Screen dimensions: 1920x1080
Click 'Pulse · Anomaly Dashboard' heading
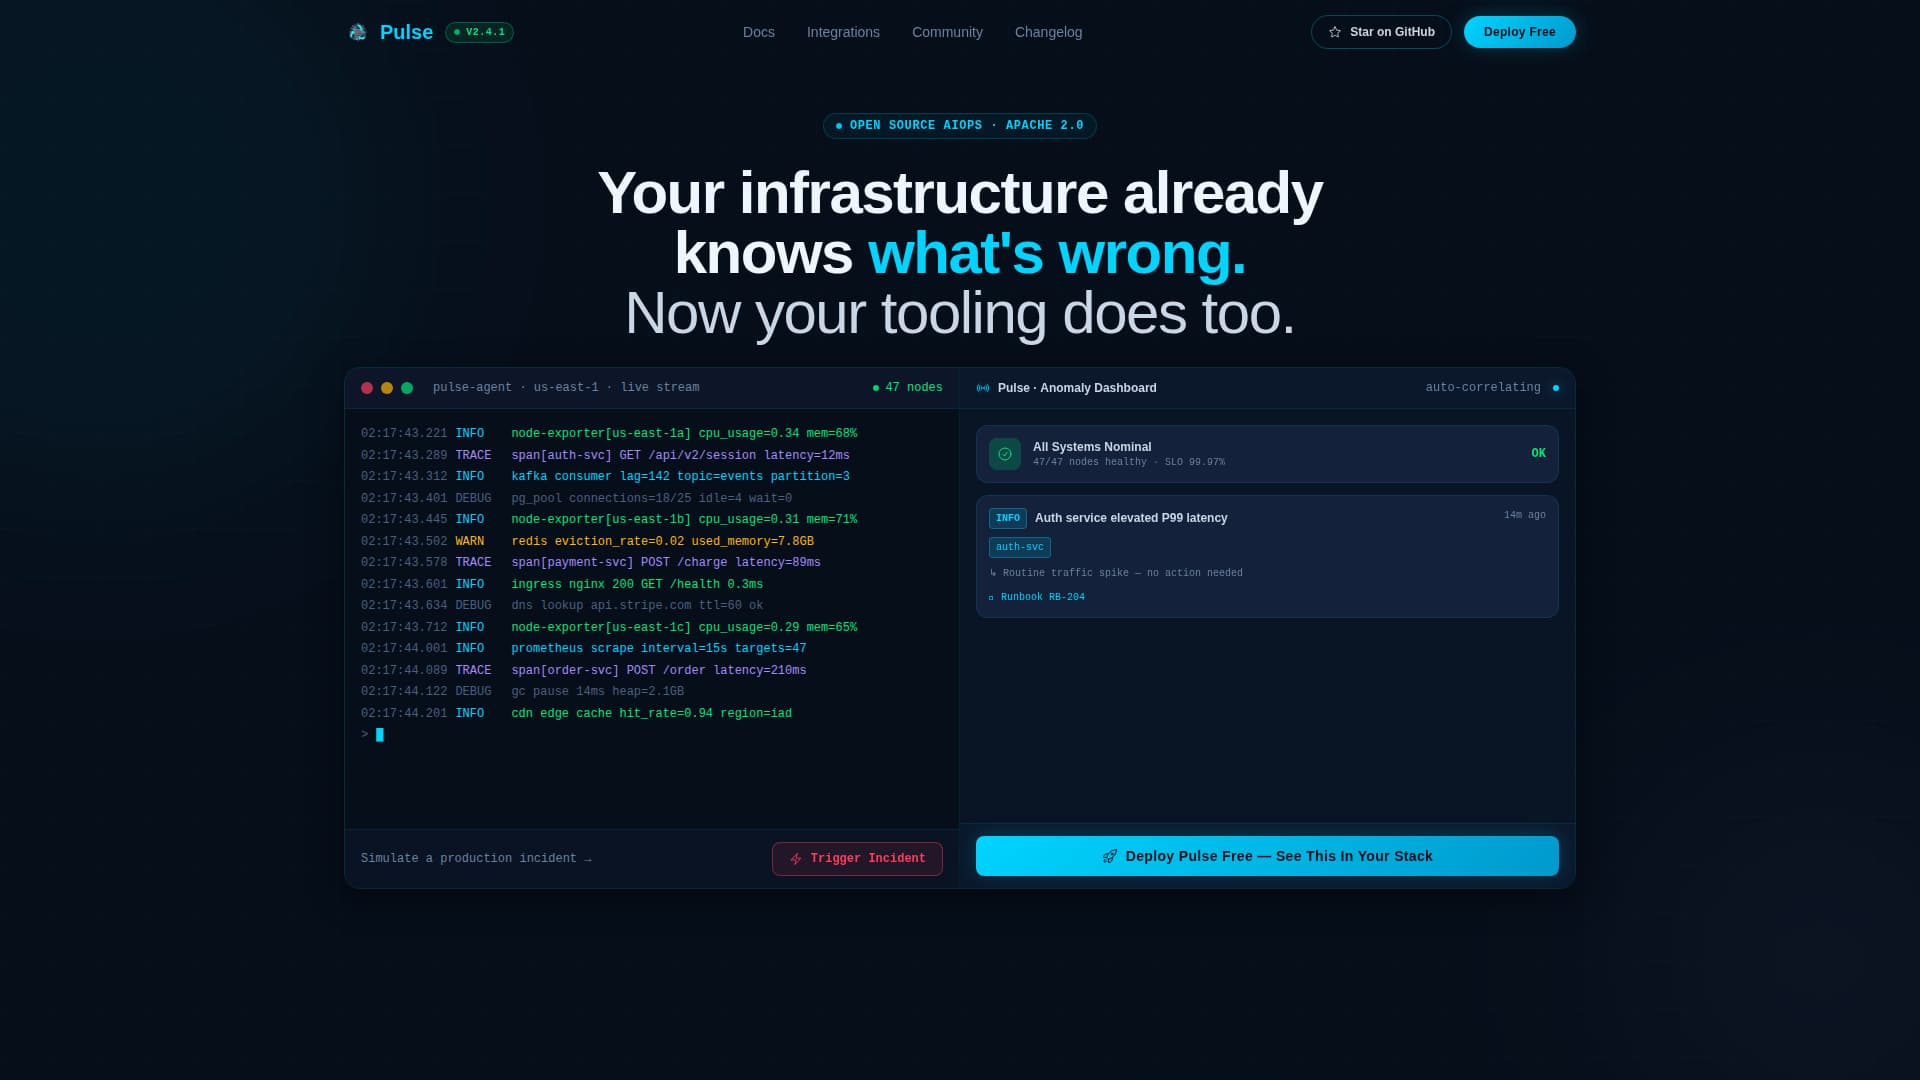[1077, 388]
